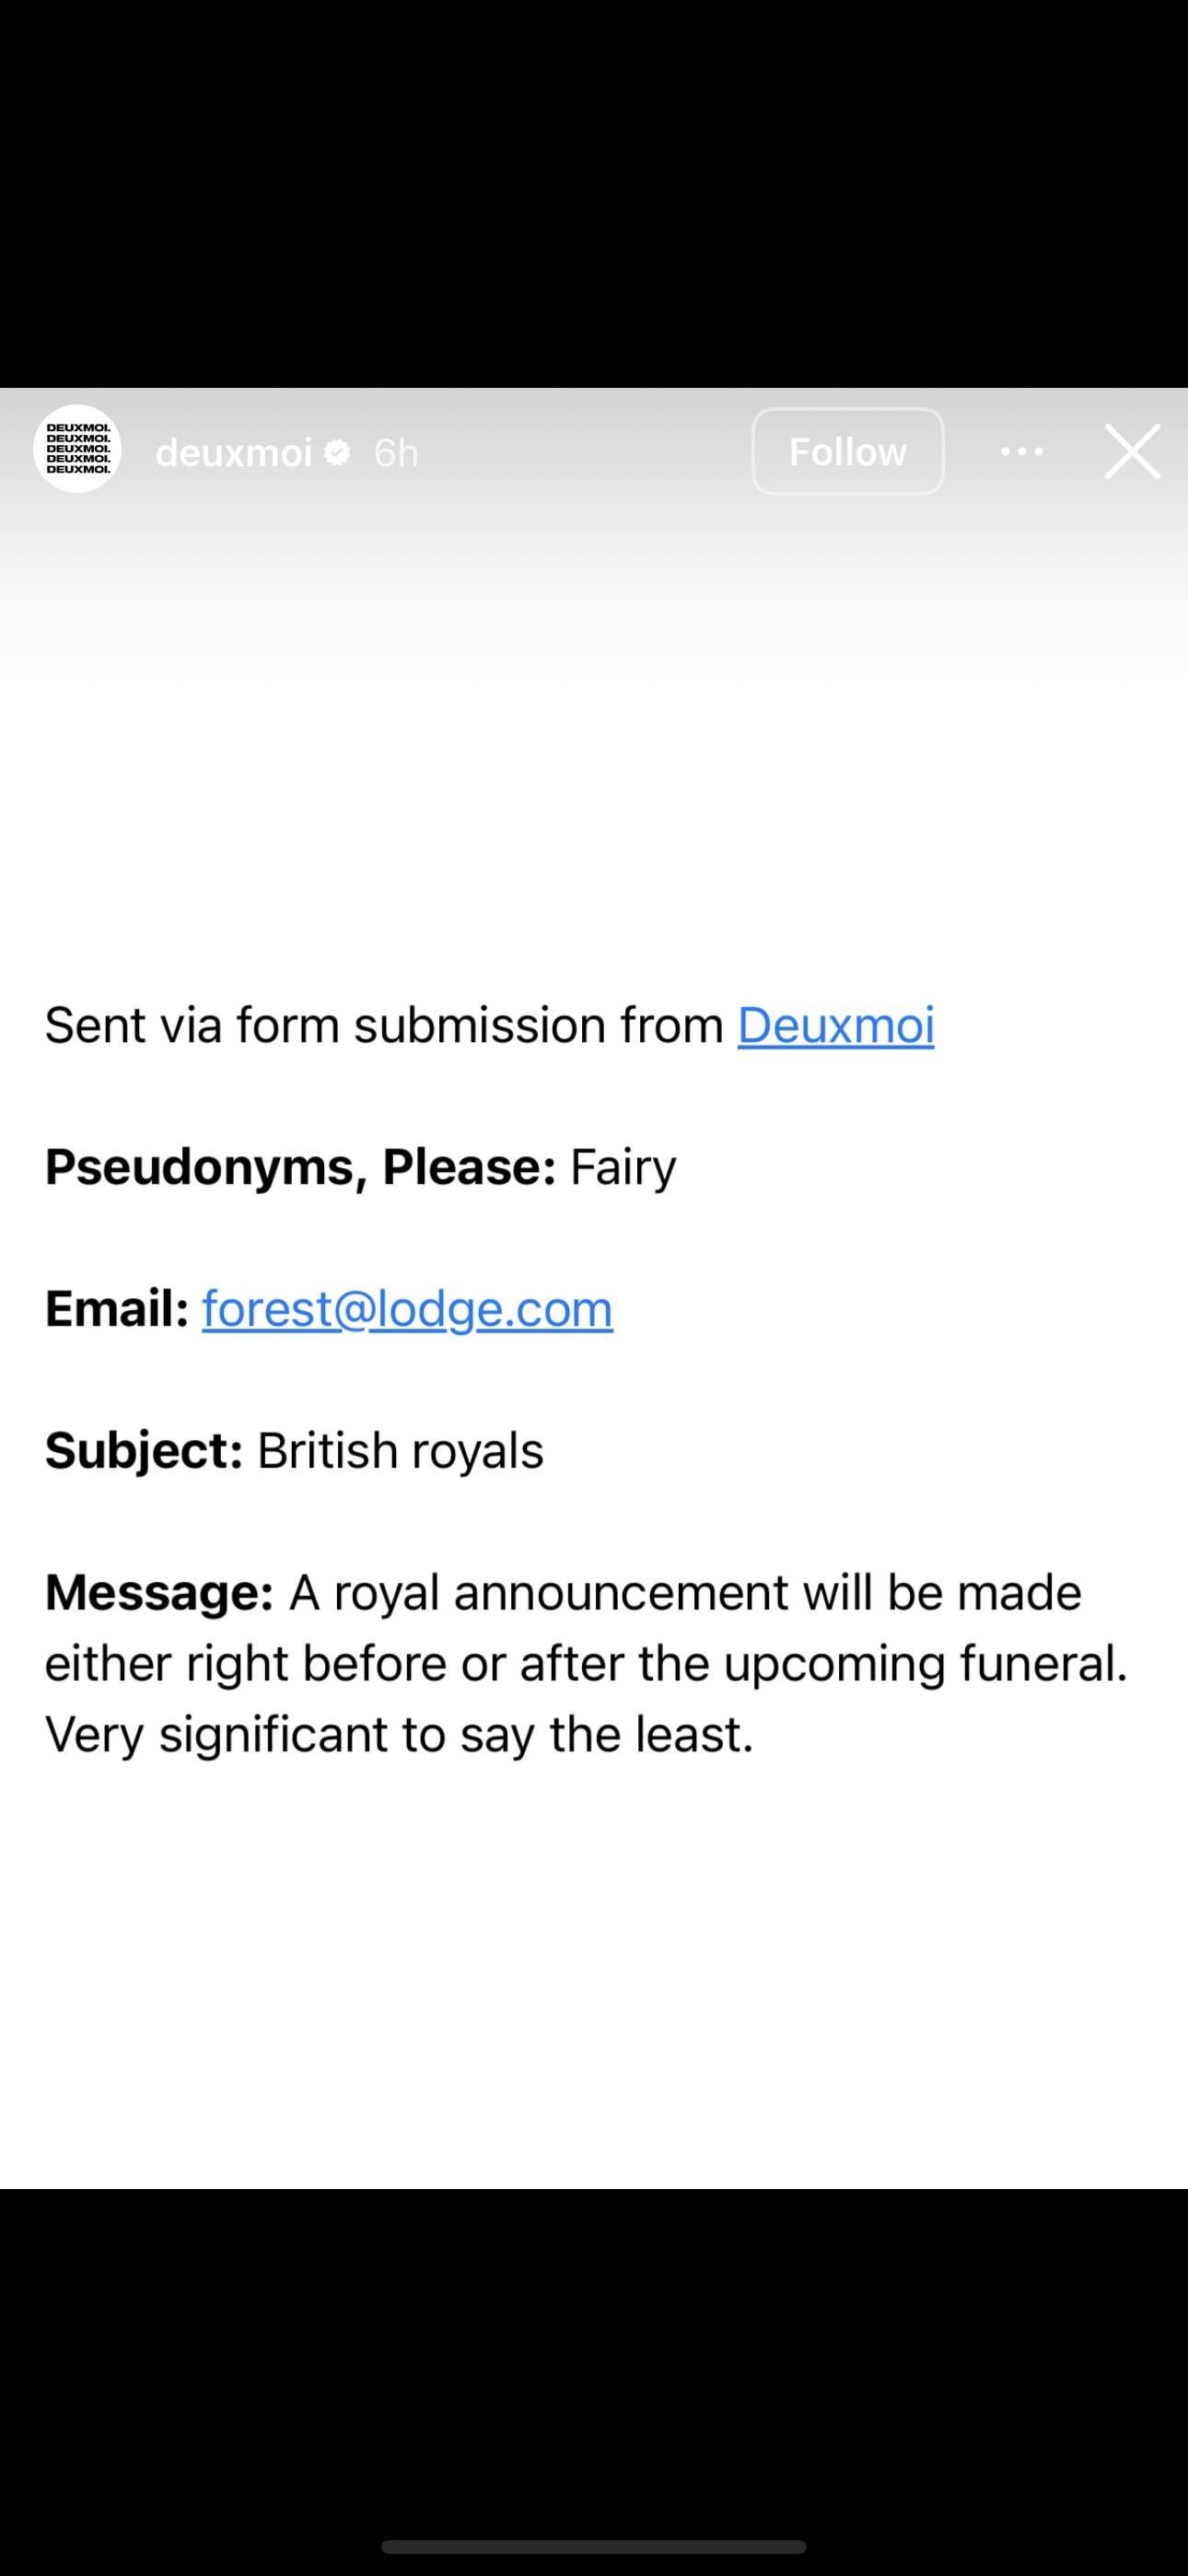
Task: Tap "Sent via form submission from" text
Action: click(x=384, y=1025)
